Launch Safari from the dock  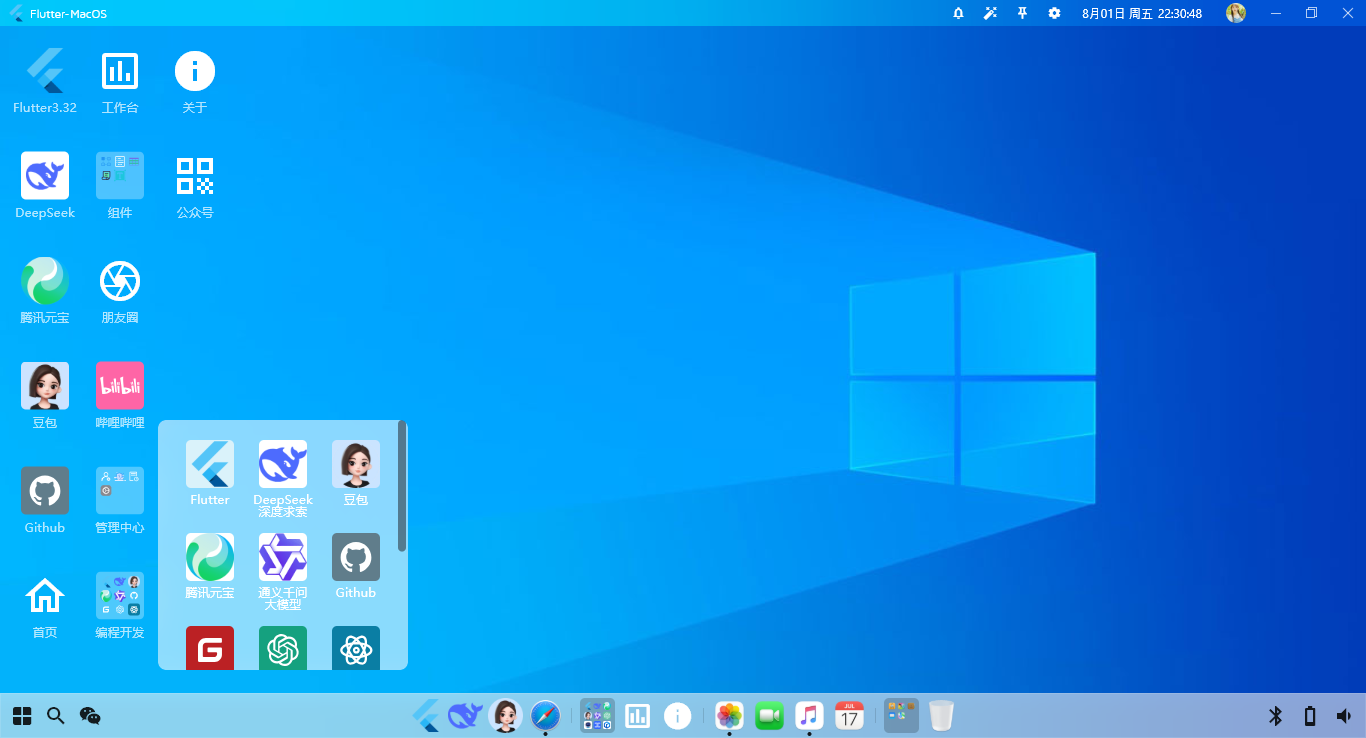pos(545,716)
